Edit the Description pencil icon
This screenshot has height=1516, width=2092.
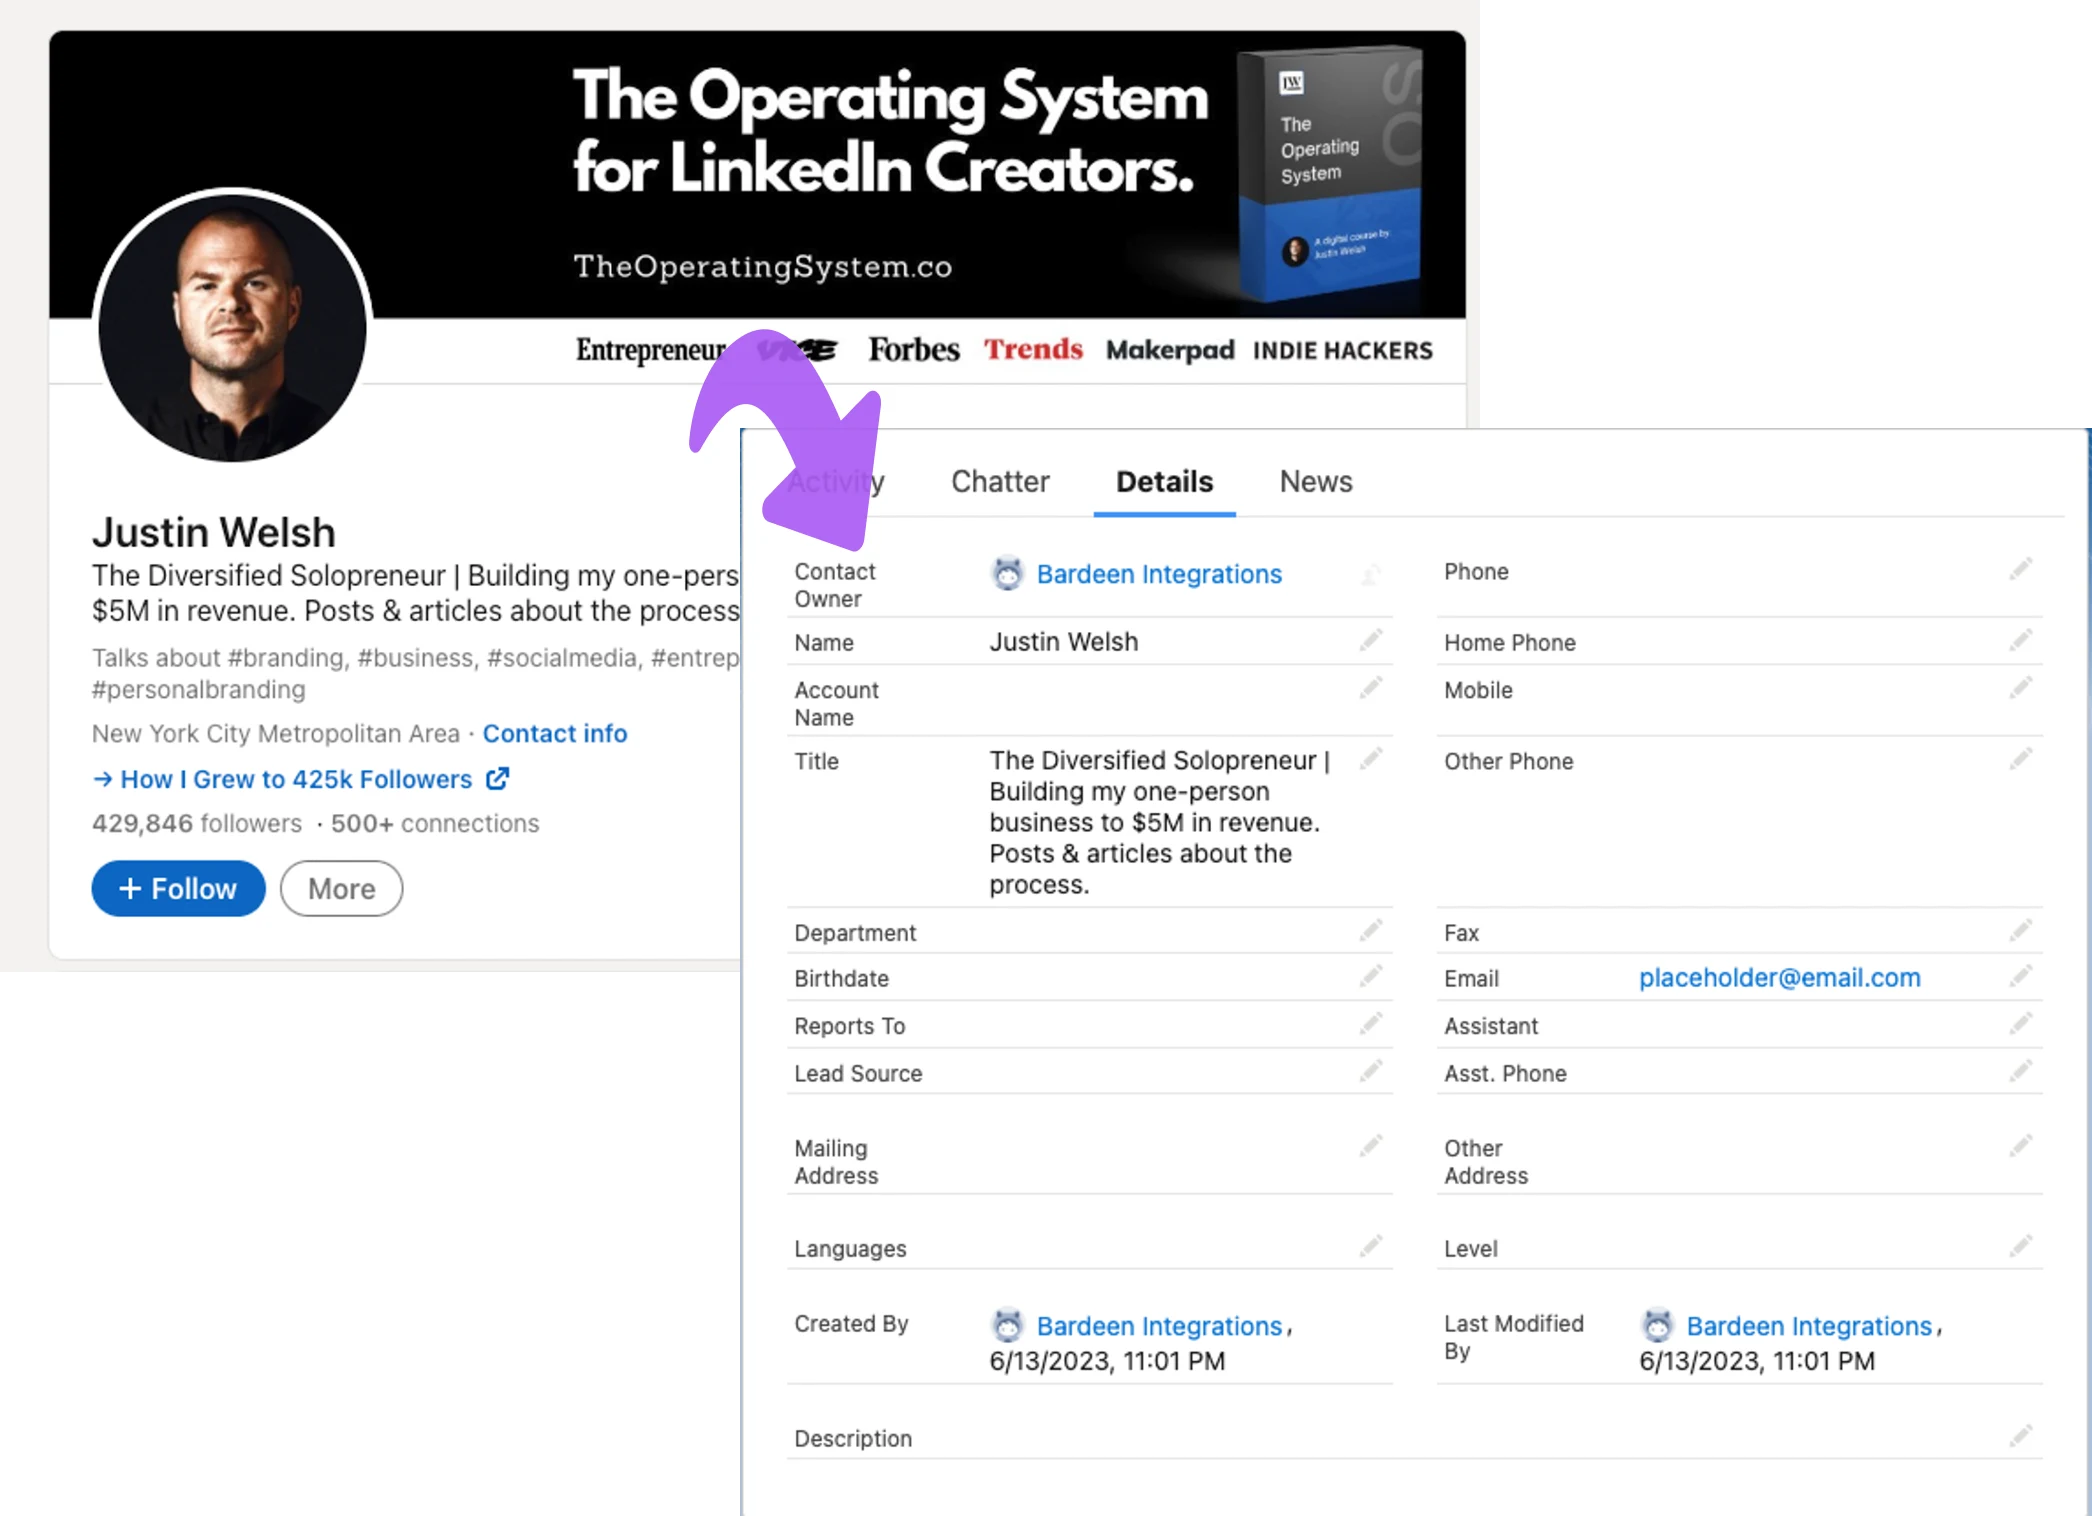(x=2020, y=1436)
